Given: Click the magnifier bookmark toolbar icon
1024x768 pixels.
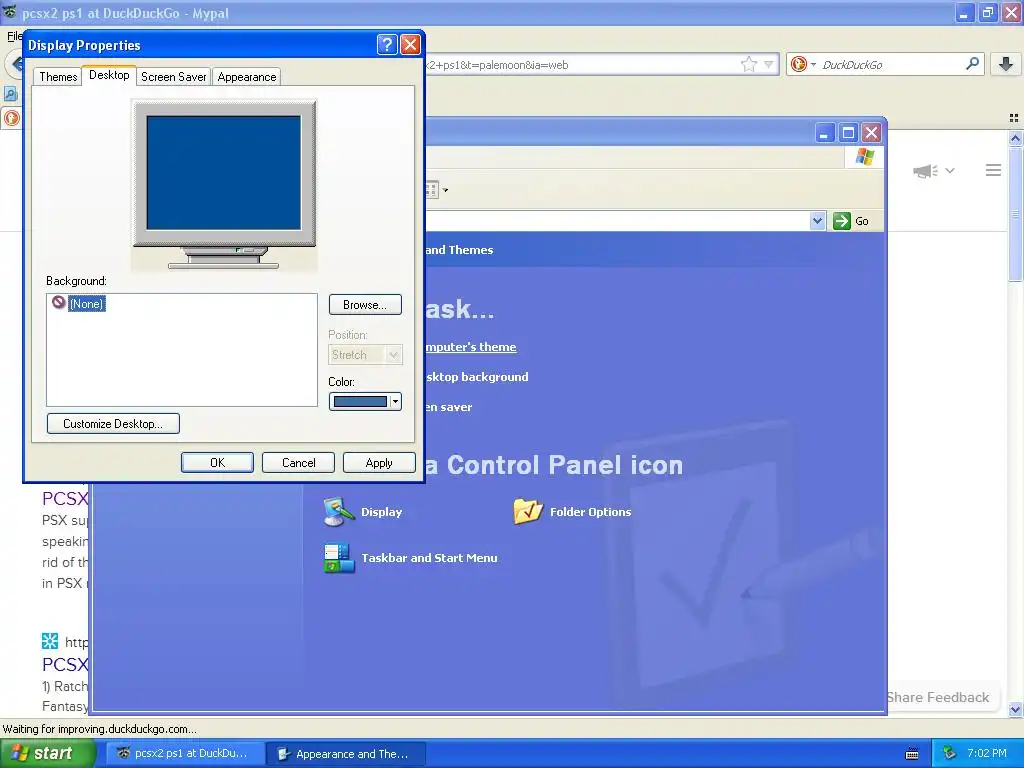Looking at the screenshot, I should pos(10,94).
